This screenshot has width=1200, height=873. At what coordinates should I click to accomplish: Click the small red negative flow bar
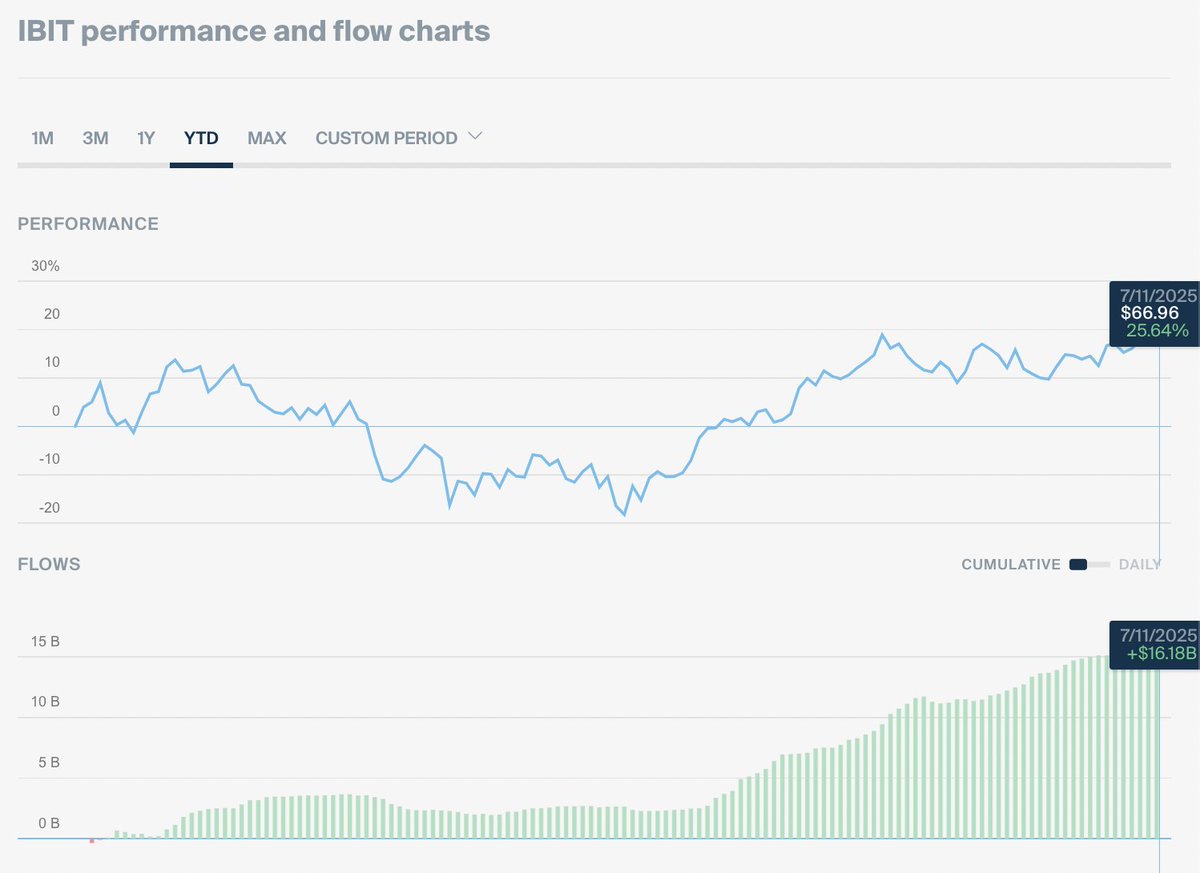coord(92,840)
